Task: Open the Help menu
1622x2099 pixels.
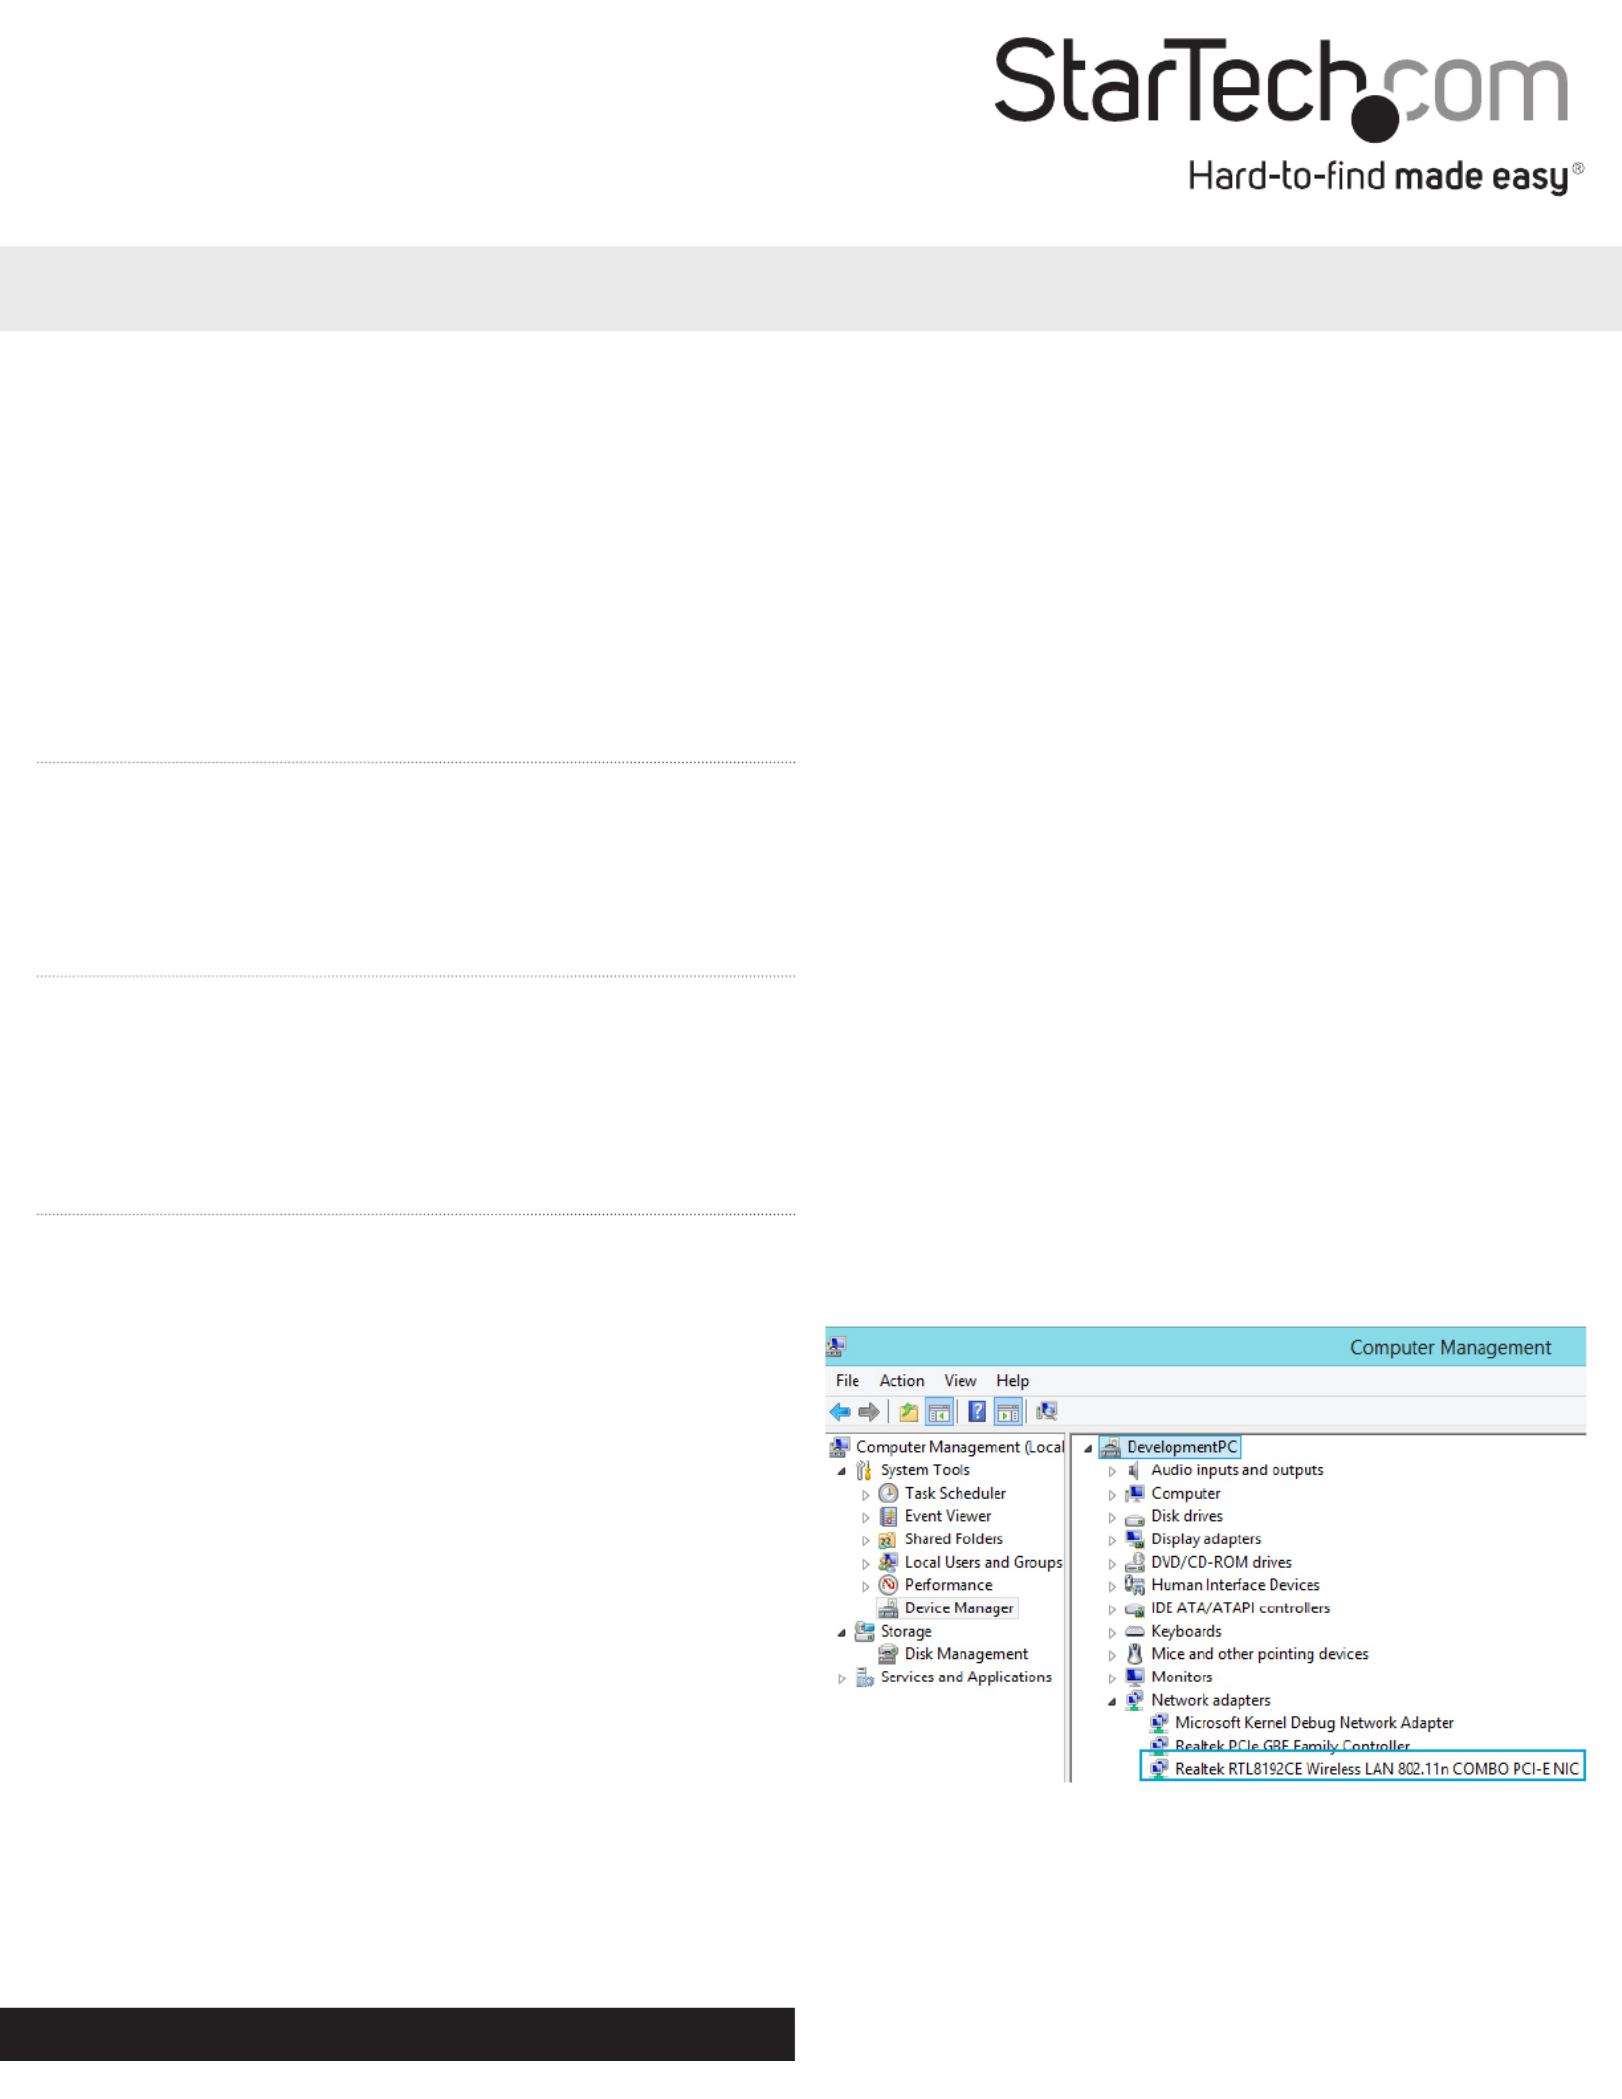Action: click(1012, 1380)
